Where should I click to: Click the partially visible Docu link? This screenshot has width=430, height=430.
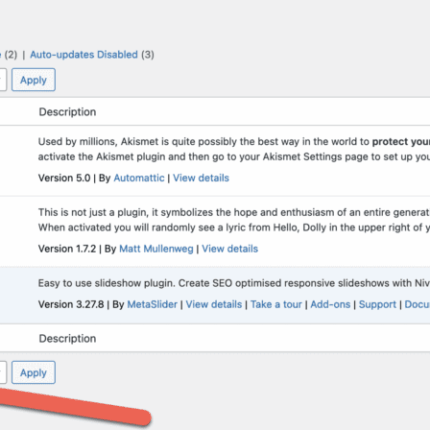pyautogui.click(x=417, y=304)
